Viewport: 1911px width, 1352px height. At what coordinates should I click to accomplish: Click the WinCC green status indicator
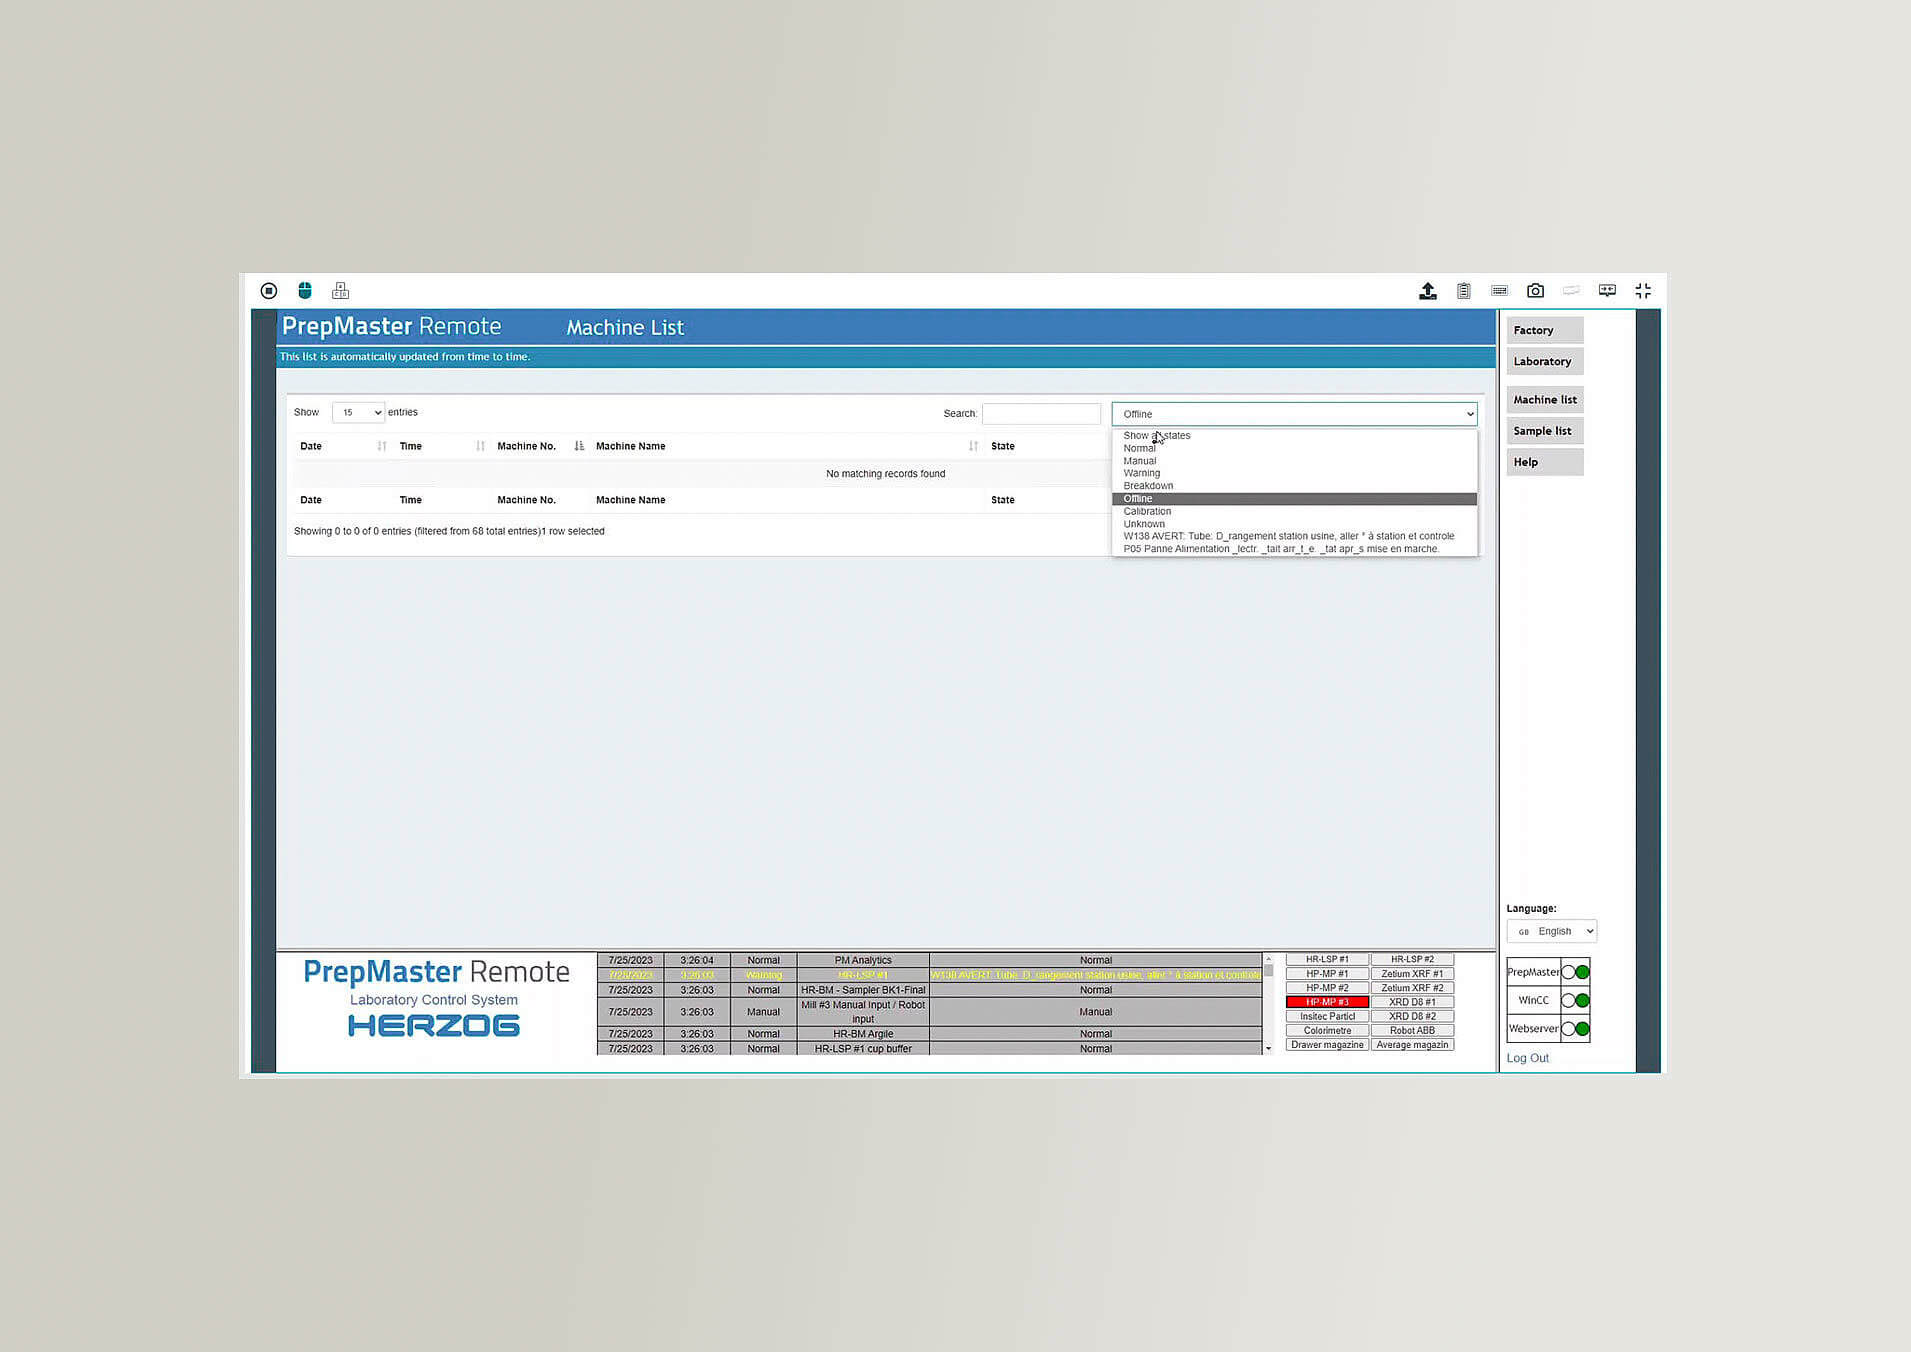[1583, 1001]
